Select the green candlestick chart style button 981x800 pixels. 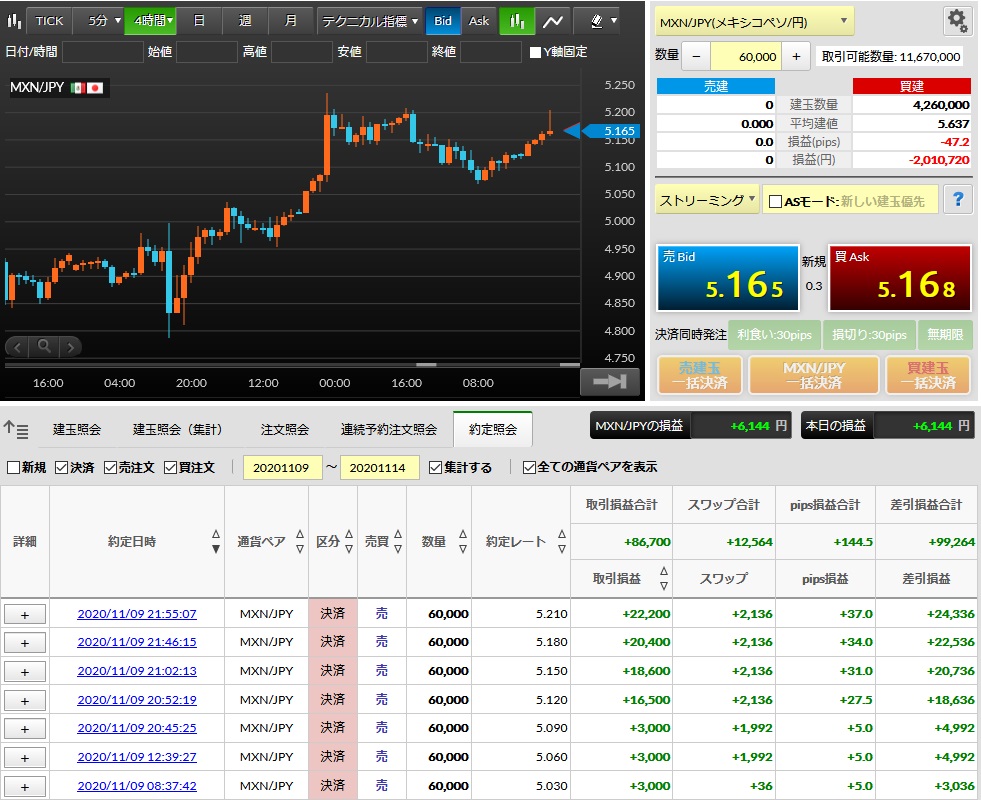point(517,21)
